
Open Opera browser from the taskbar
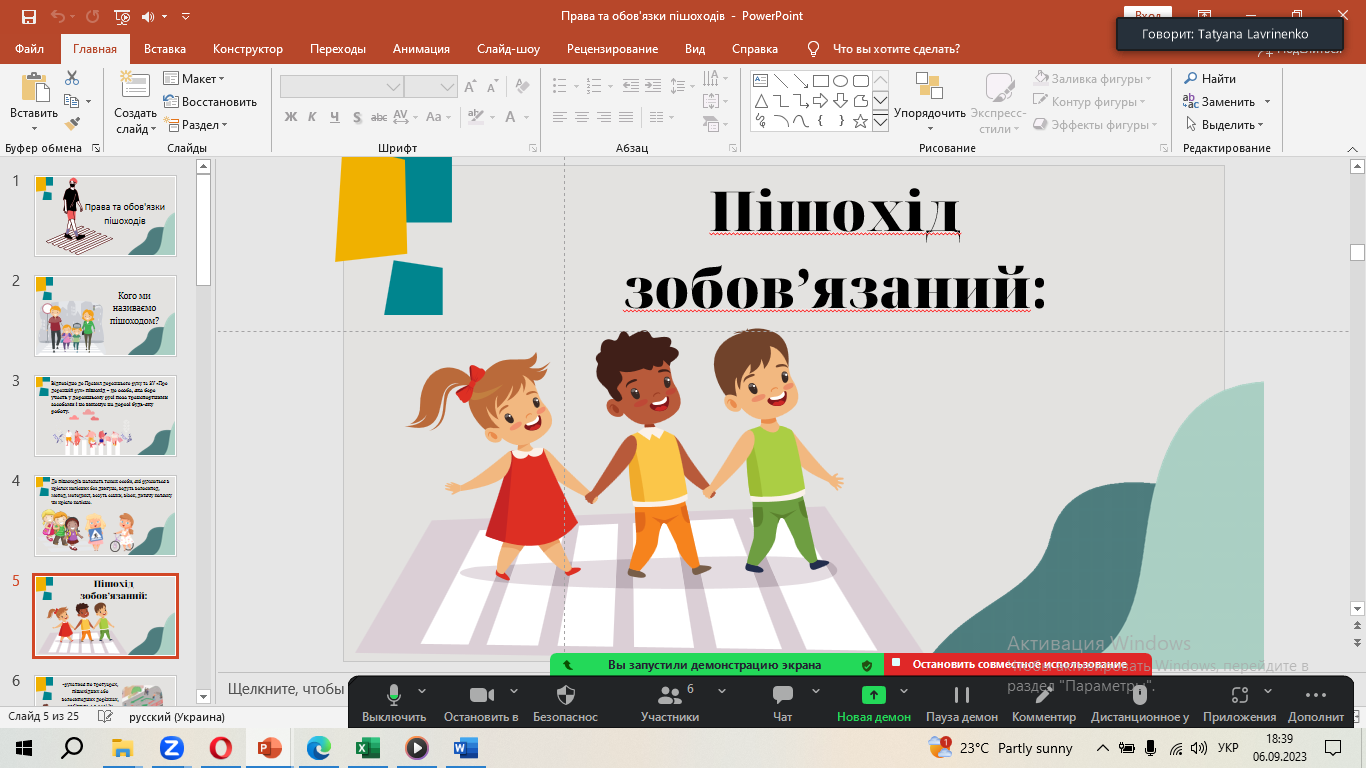pyautogui.click(x=221, y=747)
